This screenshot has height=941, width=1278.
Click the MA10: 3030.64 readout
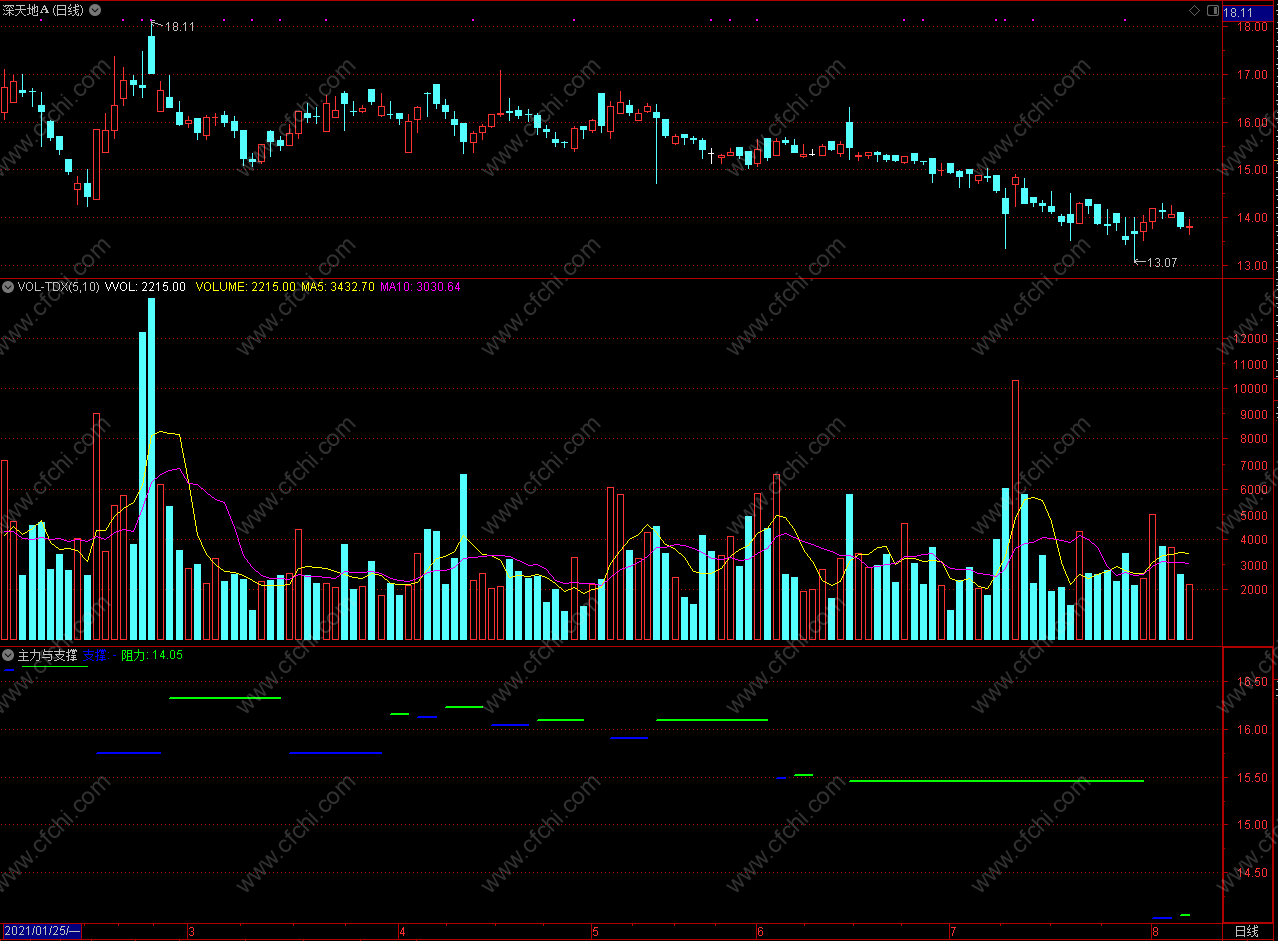coord(421,286)
